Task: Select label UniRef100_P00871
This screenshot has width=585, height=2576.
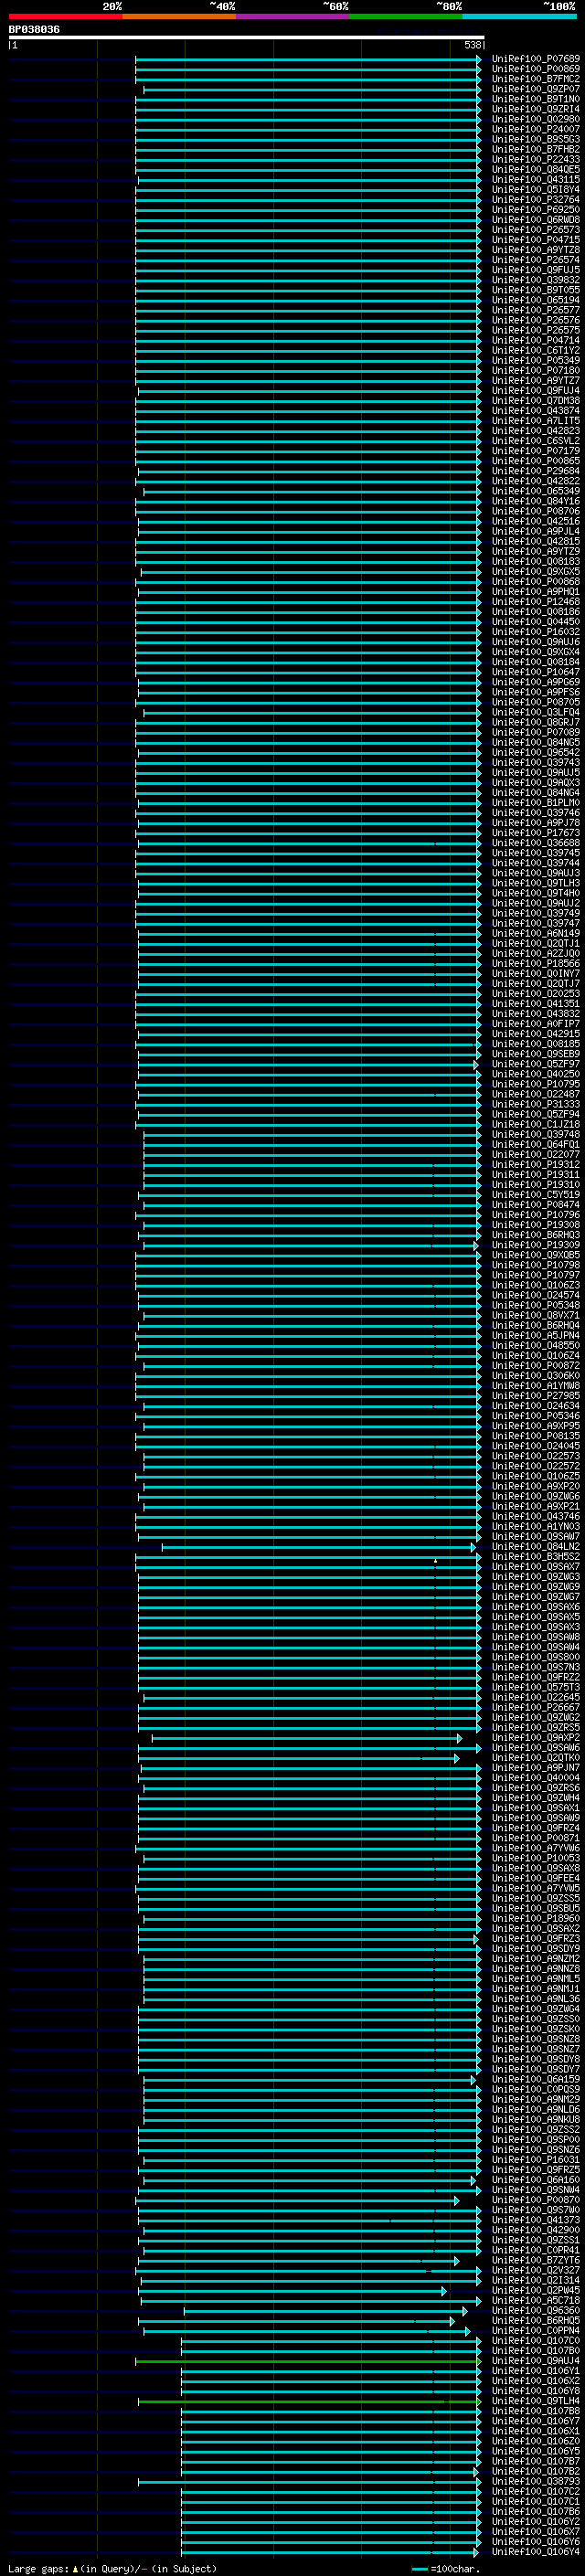Action: coord(536,1838)
